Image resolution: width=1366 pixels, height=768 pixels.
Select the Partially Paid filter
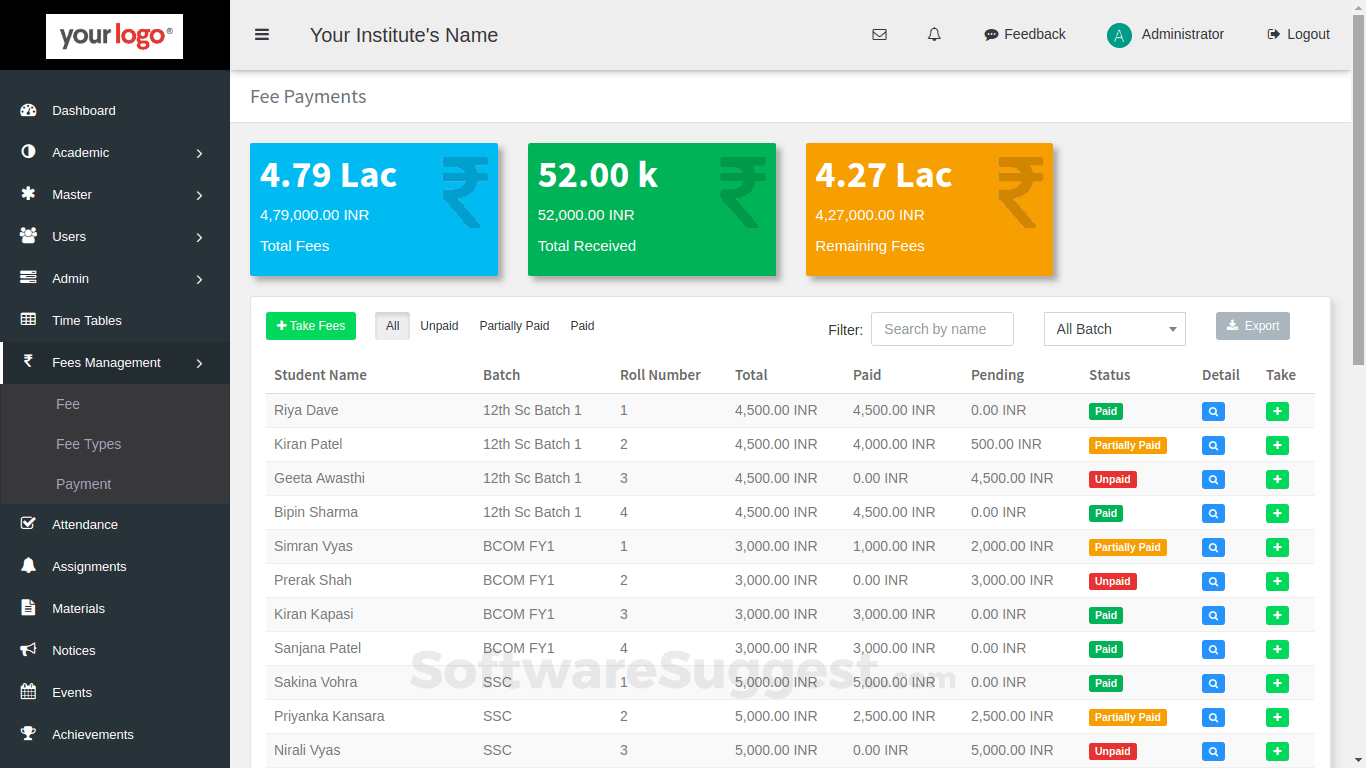pyautogui.click(x=514, y=325)
